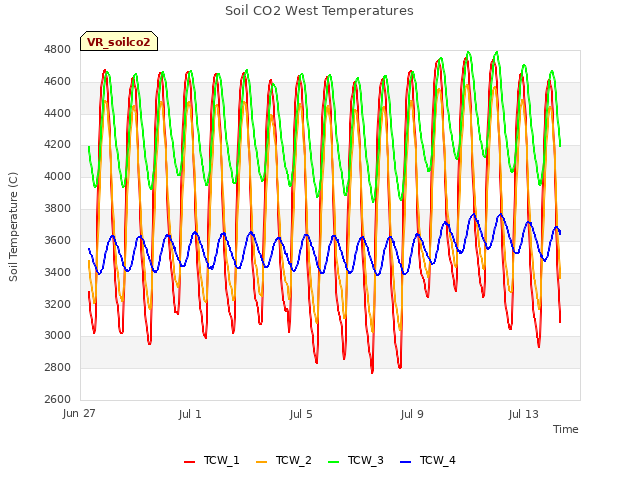Click the Jul 5 date tick label

click(x=301, y=414)
